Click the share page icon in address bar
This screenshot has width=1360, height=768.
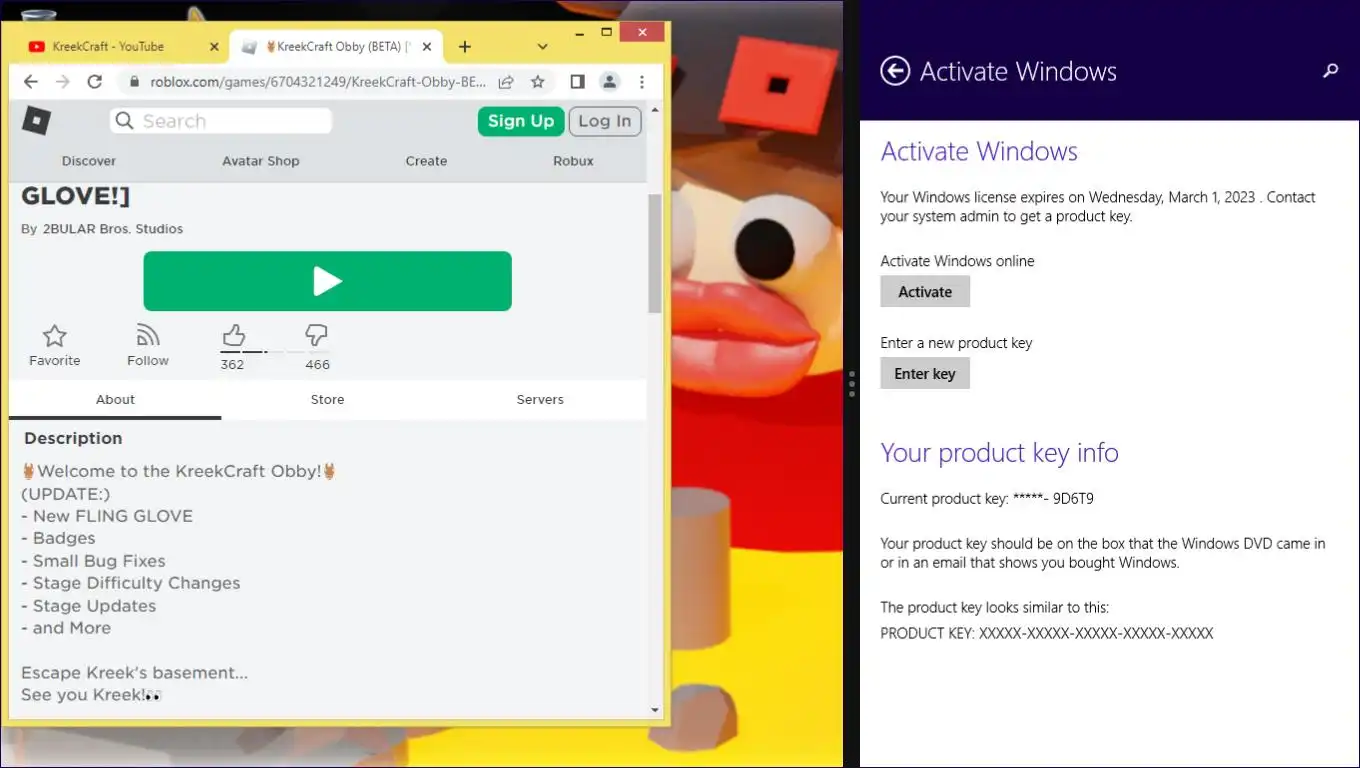click(x=506, y=82)
